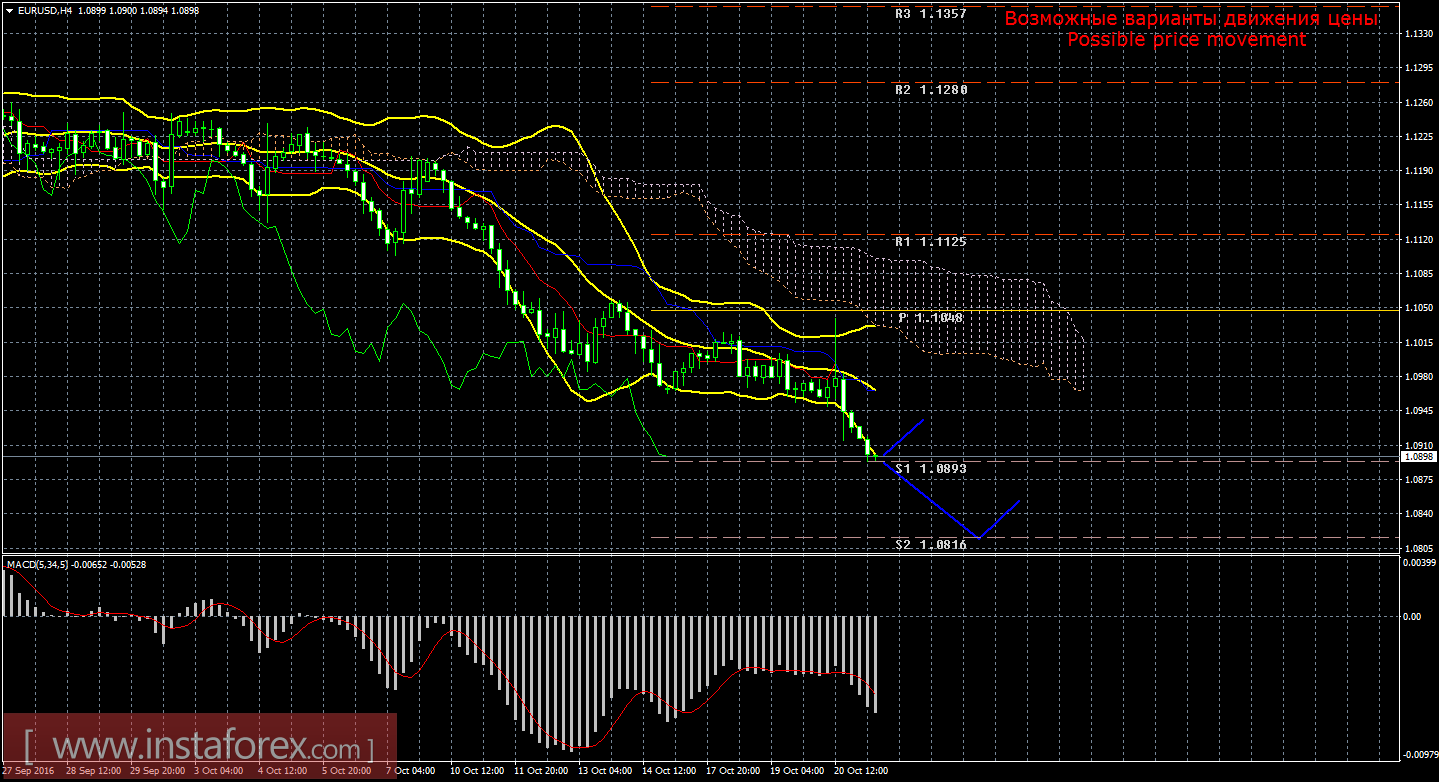Click the R1 1.1125 resistance level label

(x=930, y=242)
